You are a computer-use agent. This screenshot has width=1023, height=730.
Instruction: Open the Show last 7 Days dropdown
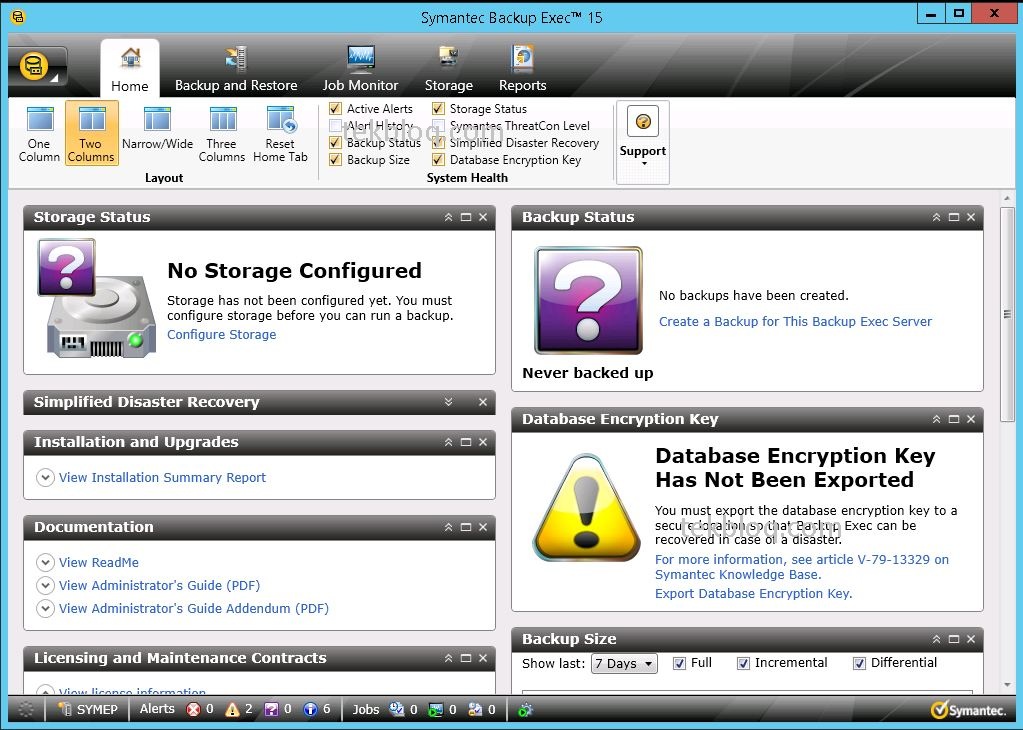624,663
